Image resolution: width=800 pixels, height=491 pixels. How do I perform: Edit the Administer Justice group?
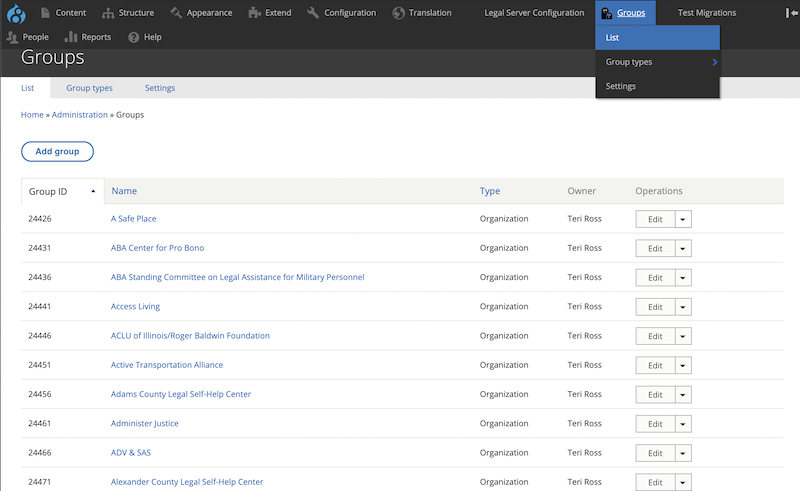[655, 424]
